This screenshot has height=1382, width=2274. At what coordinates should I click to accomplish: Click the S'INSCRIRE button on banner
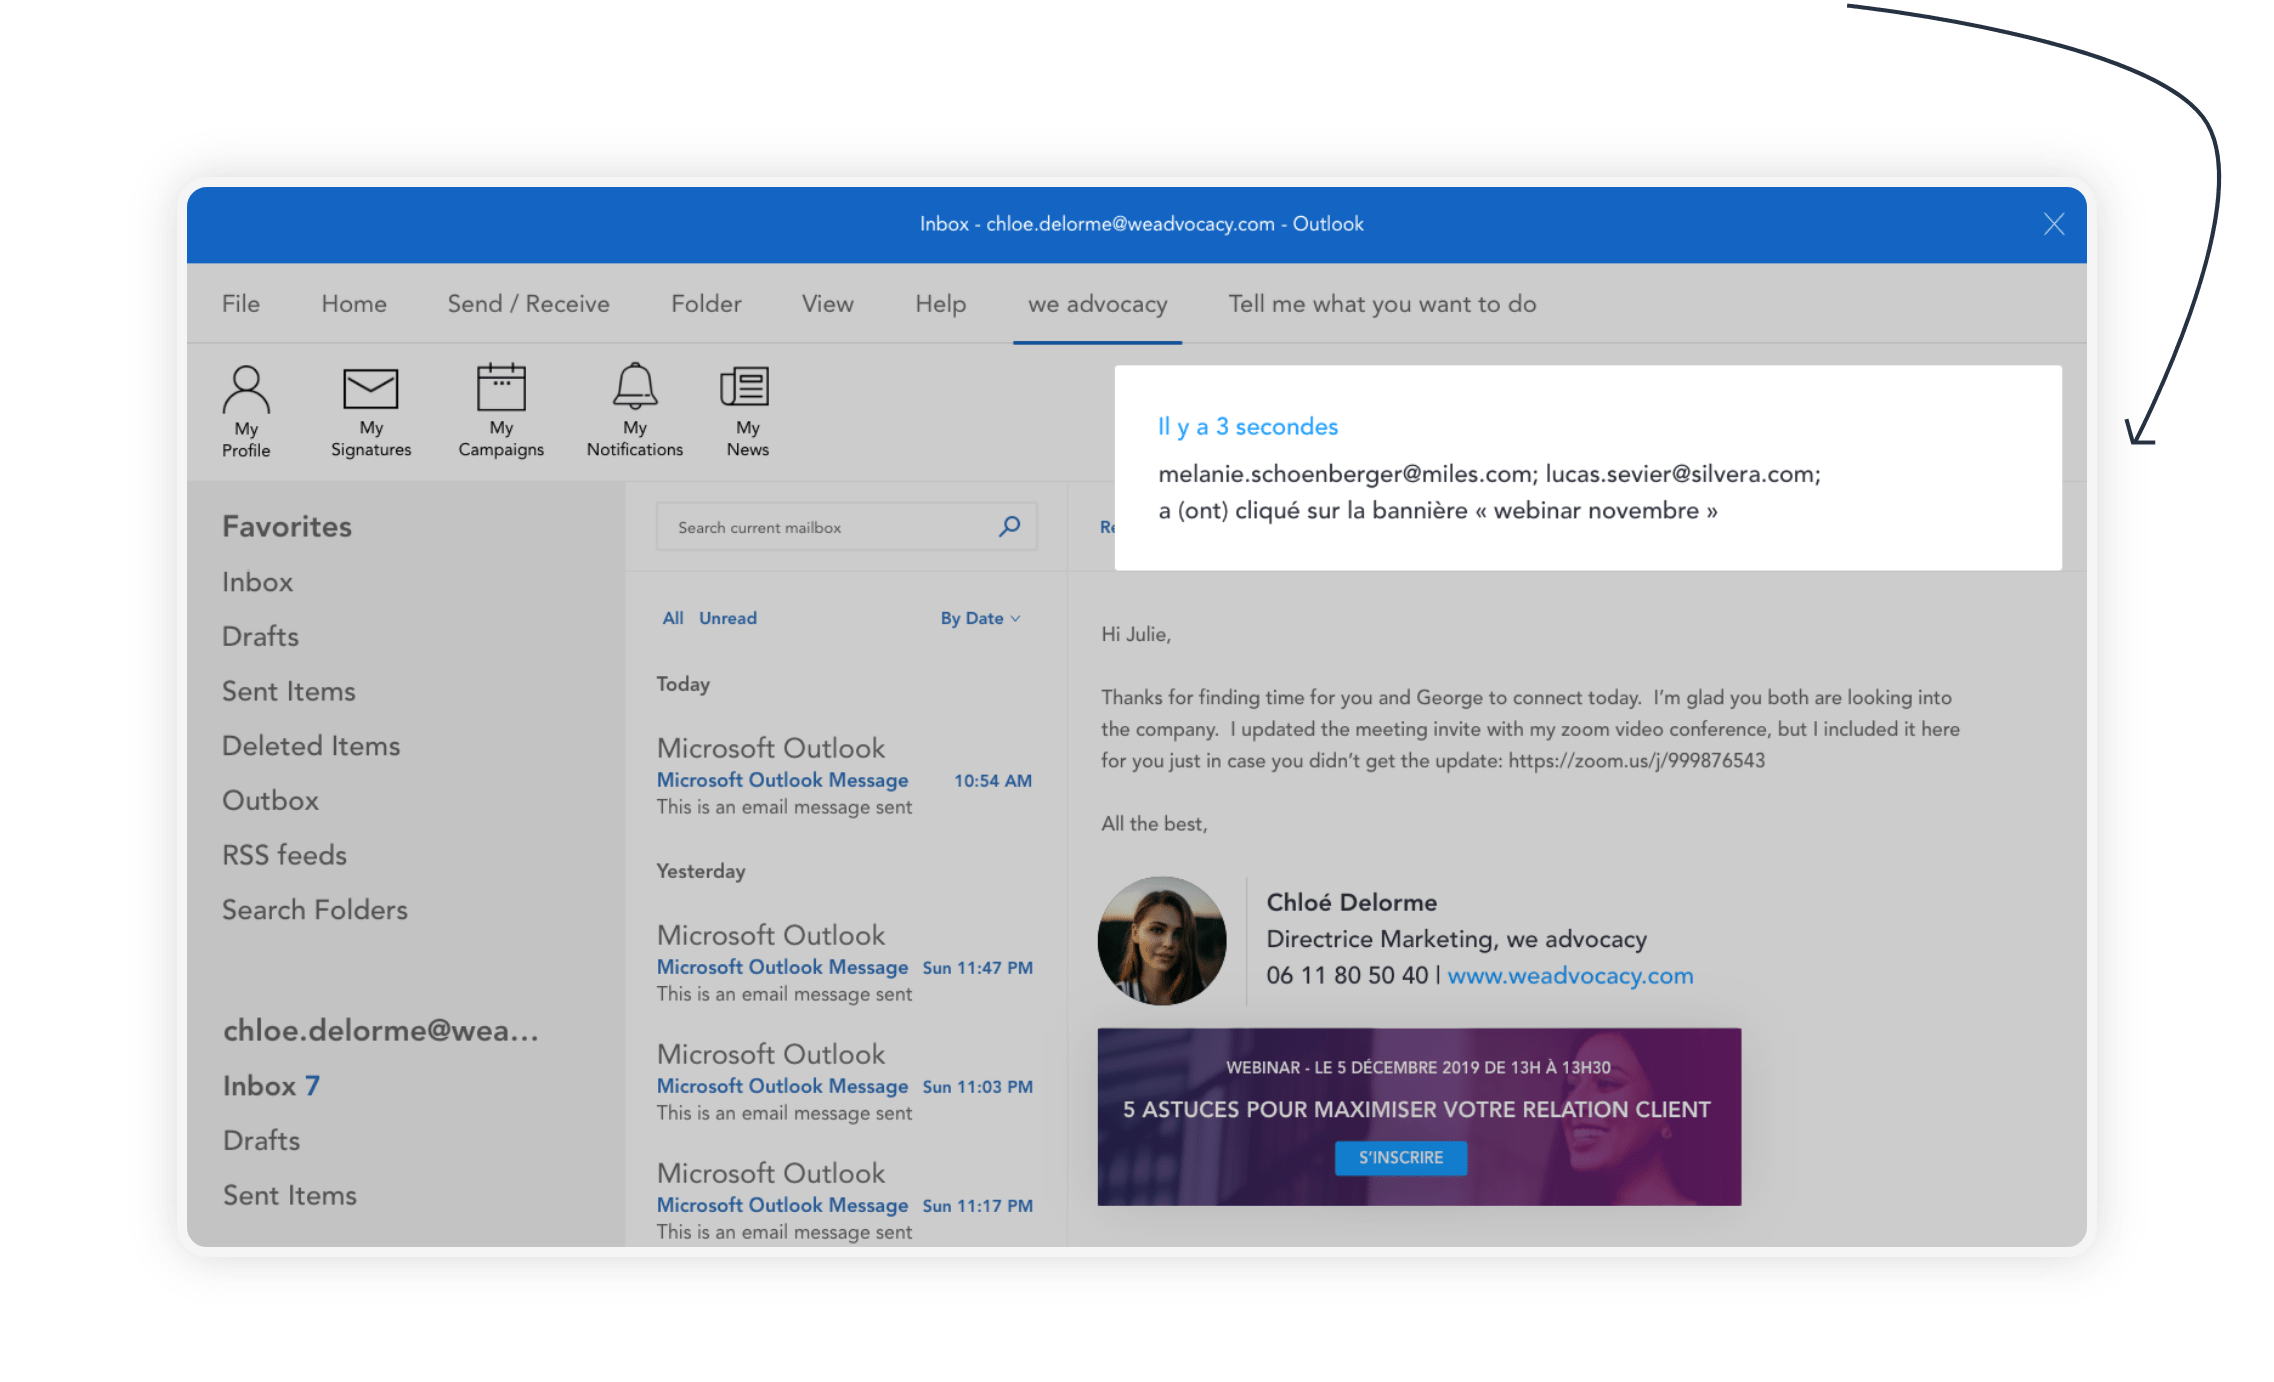[1401, 1157]
